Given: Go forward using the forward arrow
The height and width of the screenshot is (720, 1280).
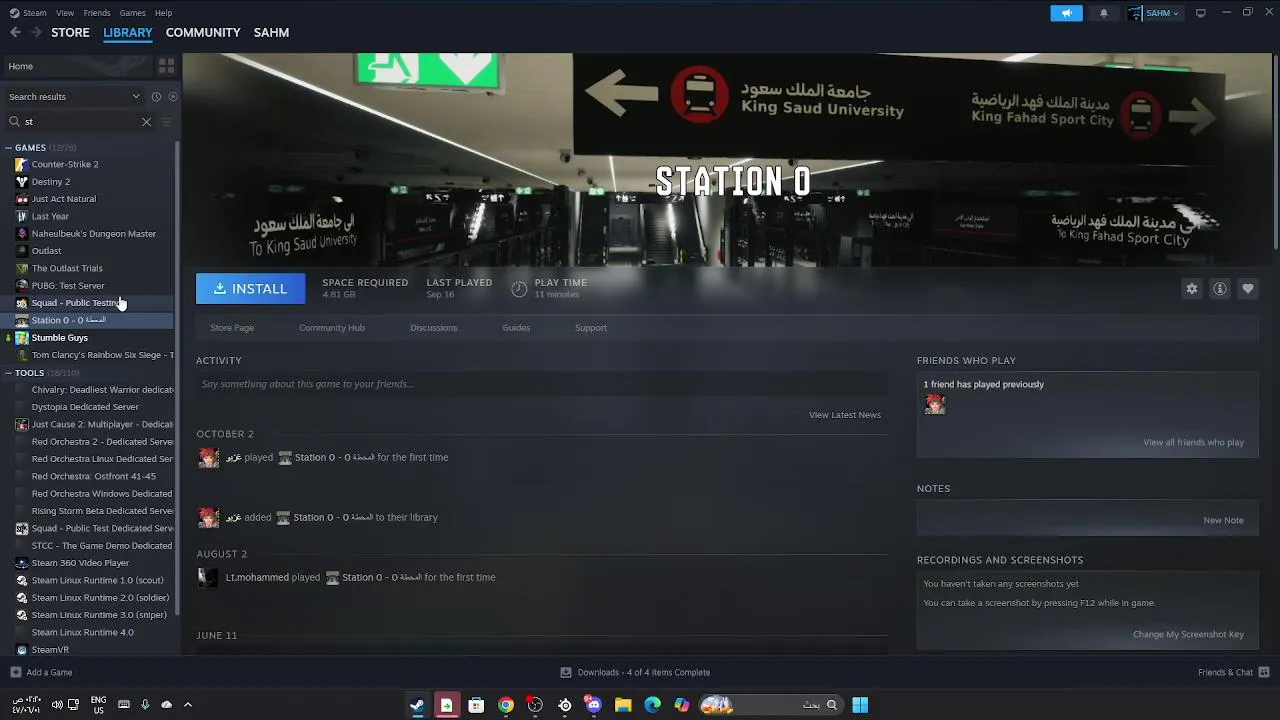Looking at the screenshot, I should (37, 32).
